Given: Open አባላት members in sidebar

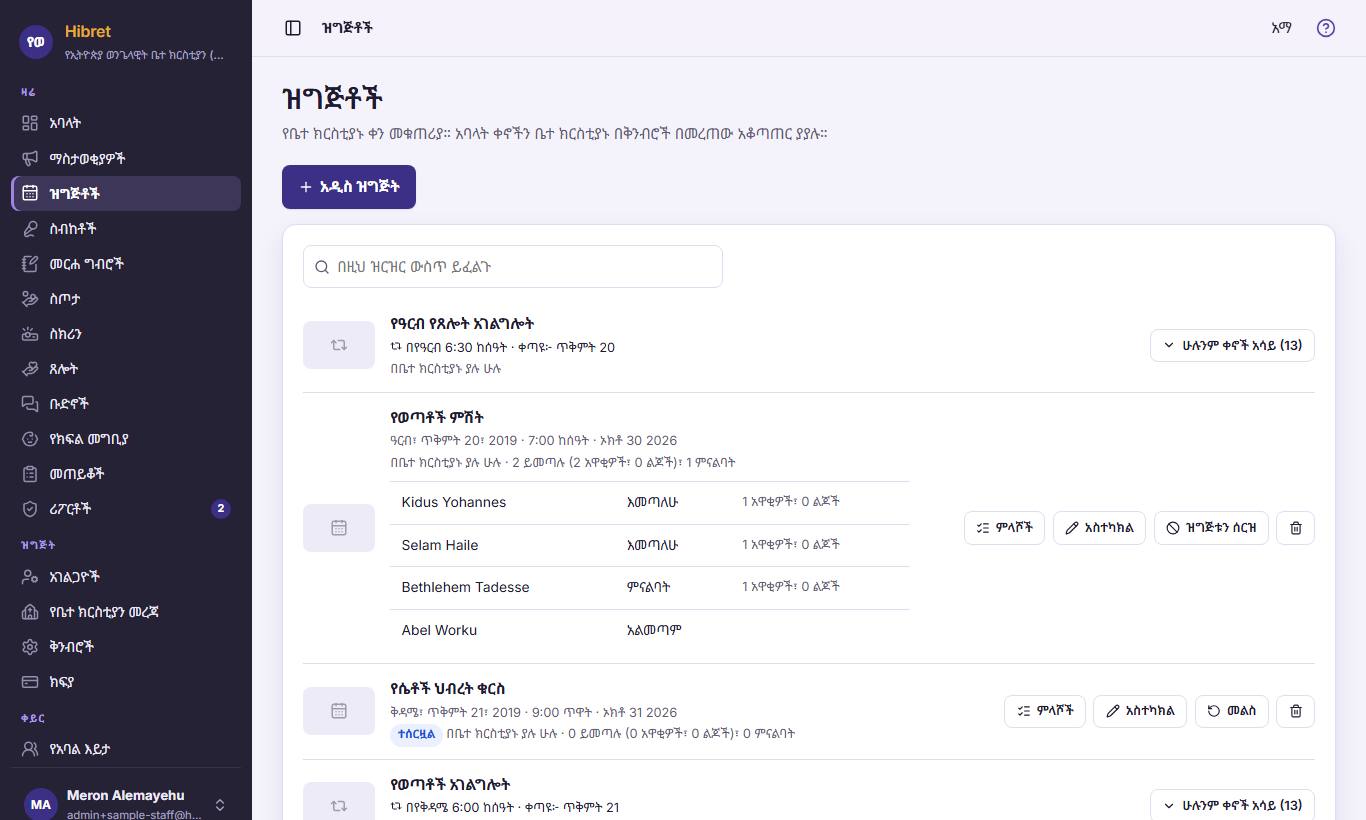Looking at the screenshot, I should (126, 123).
